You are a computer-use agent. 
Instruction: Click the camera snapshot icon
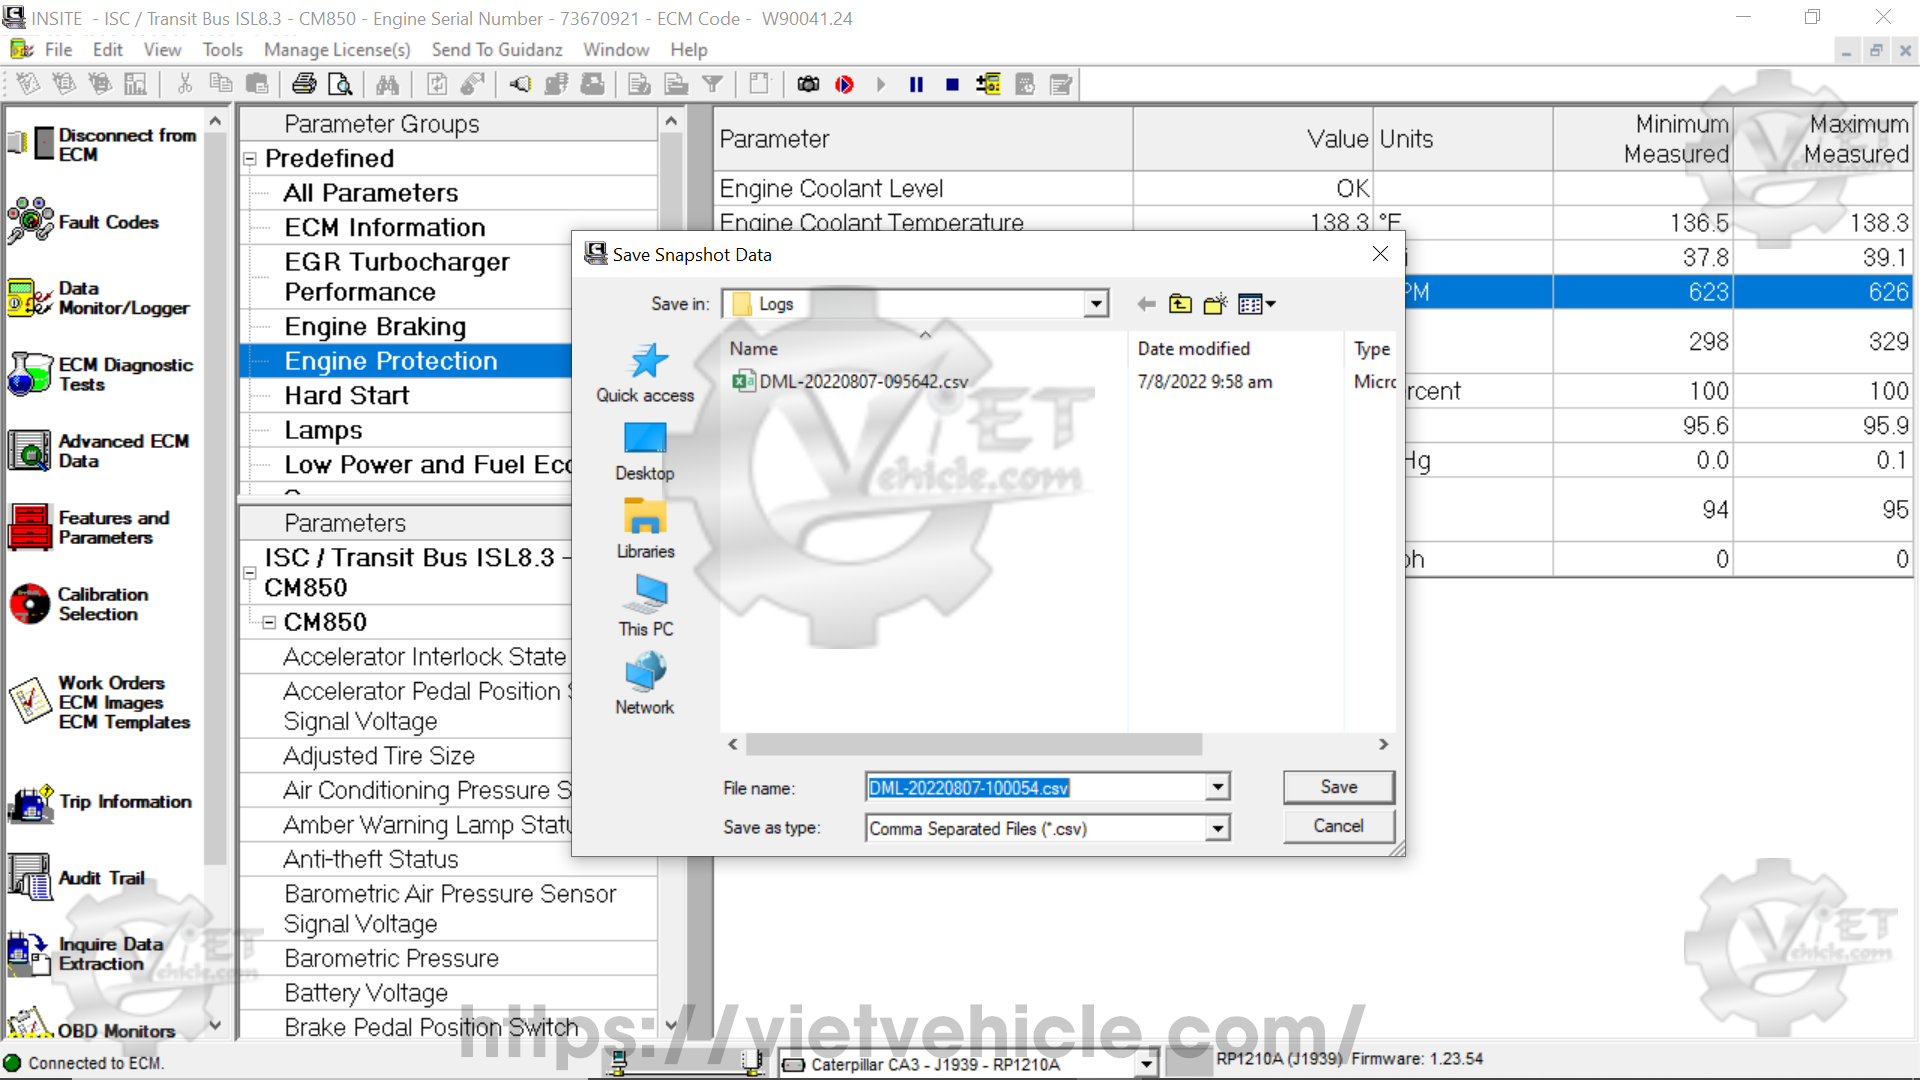tap(808, 84)
